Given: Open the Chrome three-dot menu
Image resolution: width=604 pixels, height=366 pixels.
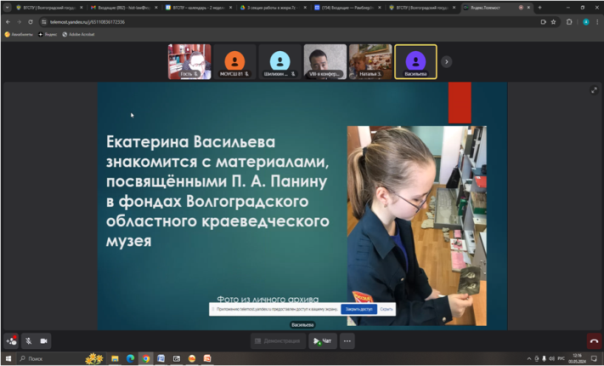Looking at the screenshot, I should [598, 22].
